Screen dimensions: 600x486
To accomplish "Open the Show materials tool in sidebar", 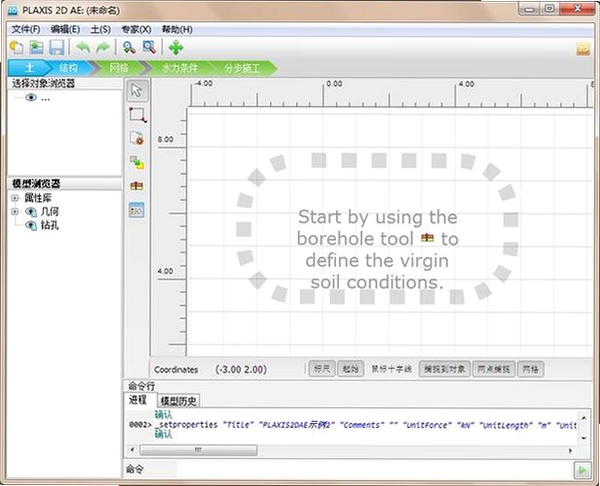I will 137,210.
